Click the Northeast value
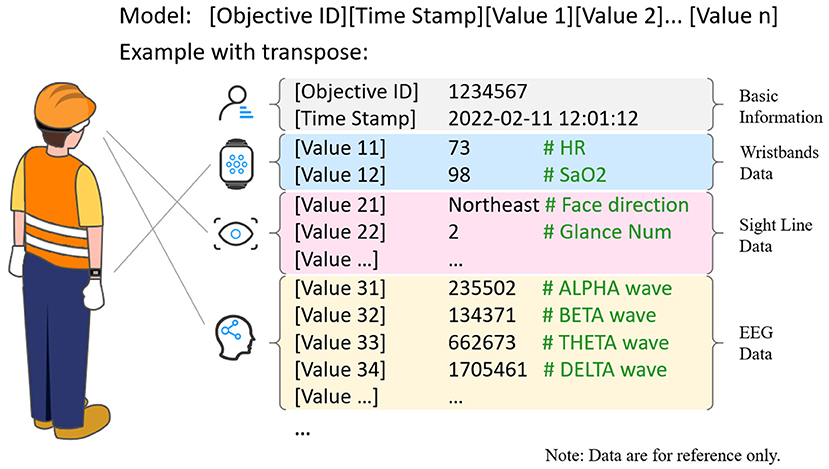This screenshot has height=469, width=829. coord(494,205)
